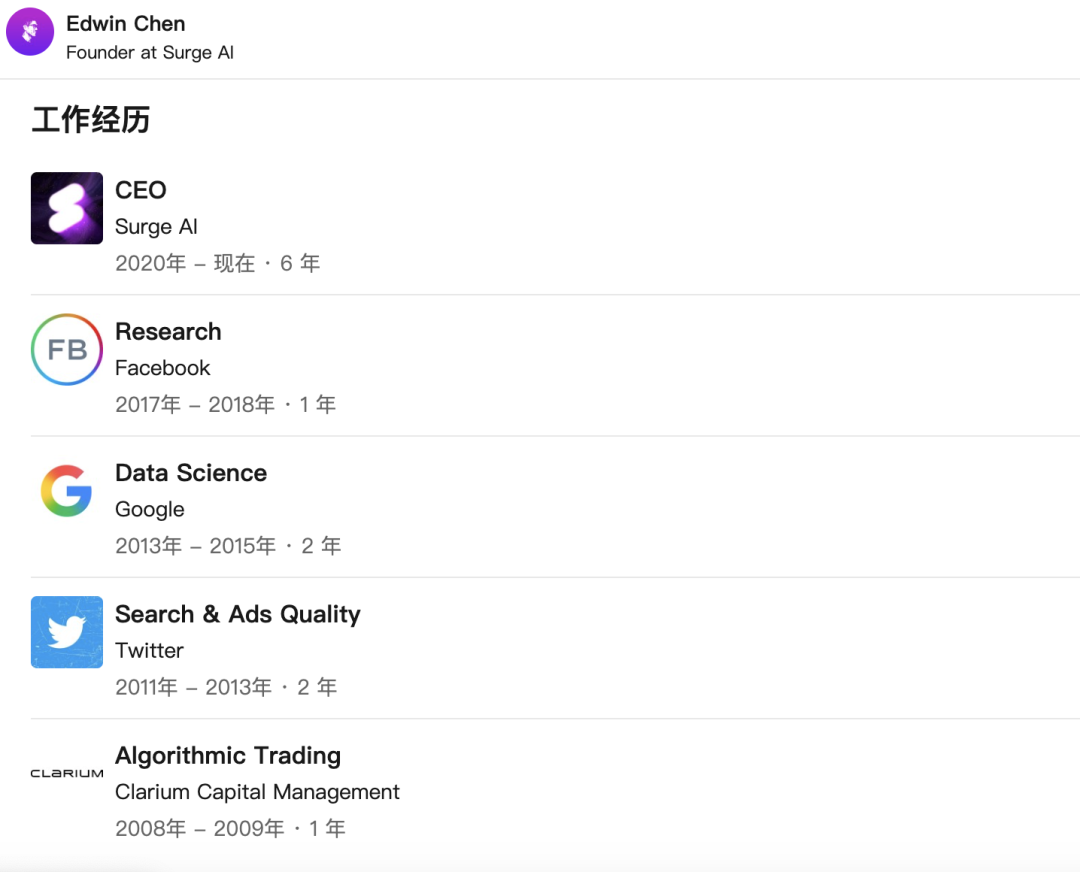The height and width of the screenshot is (872, 1080).
Task: Click the Twitter company name text
Action: pos(149,650)
